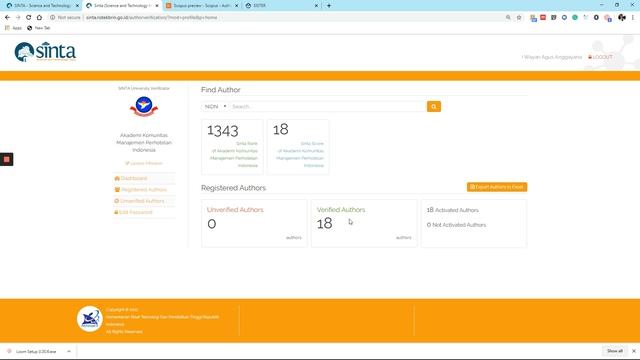The width and height of the screenshot is (640, 360).
Task: Click the green circle extension icon
Action: (575, 18)
